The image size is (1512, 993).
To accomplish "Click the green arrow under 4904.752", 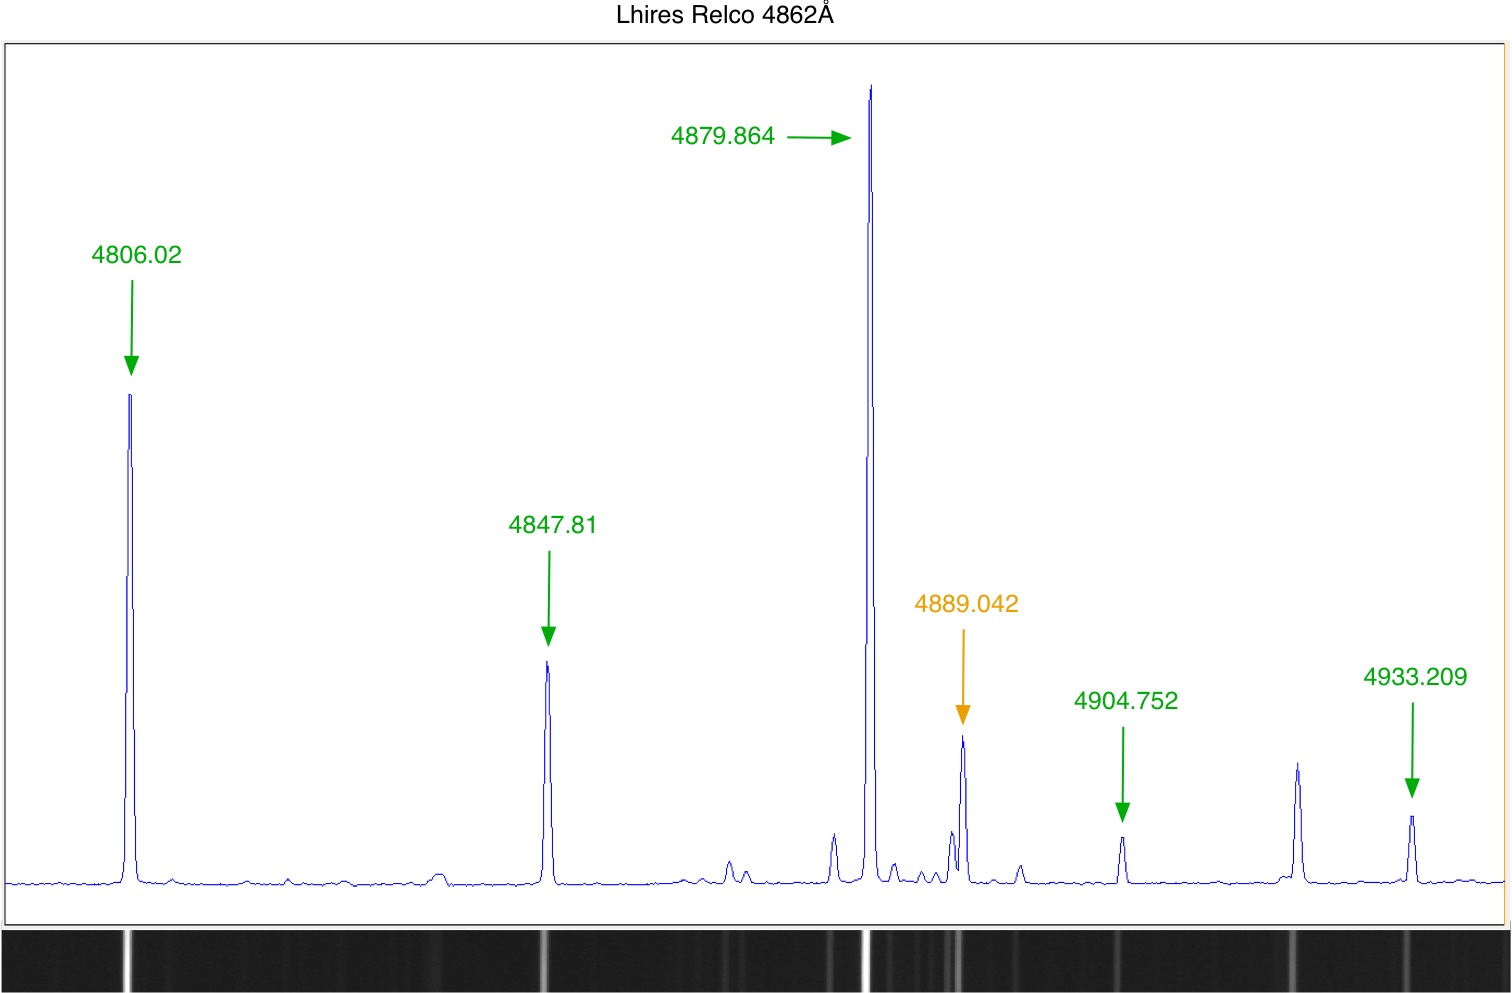I will (1123, 773).
